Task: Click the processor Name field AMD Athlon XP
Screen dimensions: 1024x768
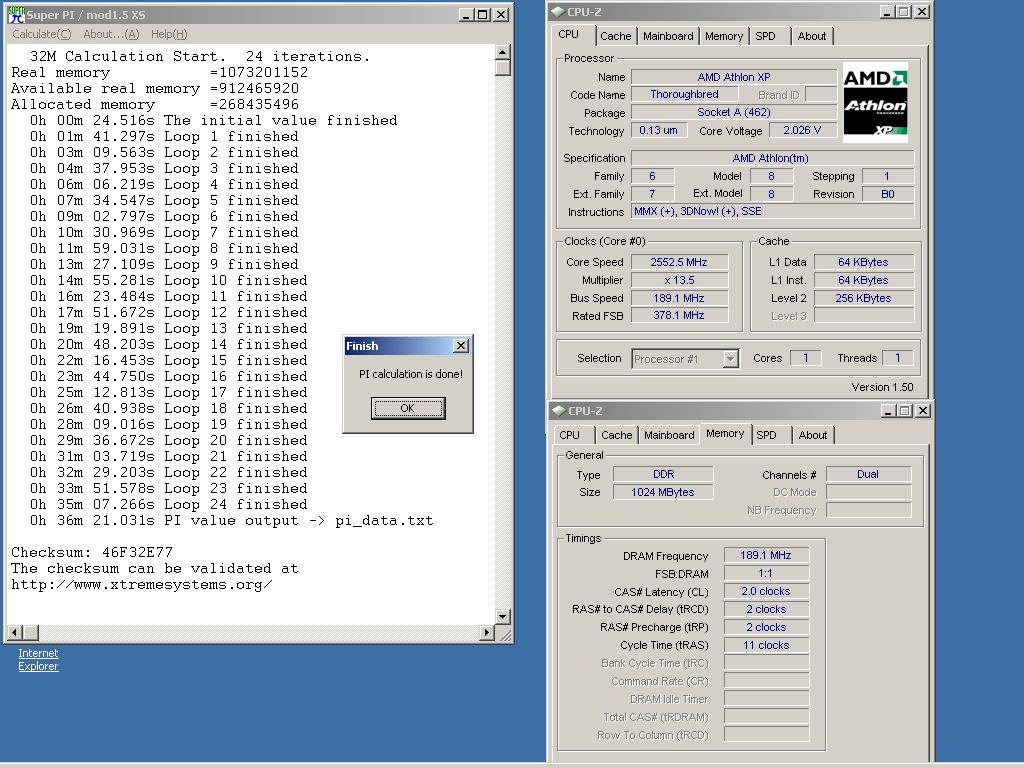Action: [x=734, y=77]
